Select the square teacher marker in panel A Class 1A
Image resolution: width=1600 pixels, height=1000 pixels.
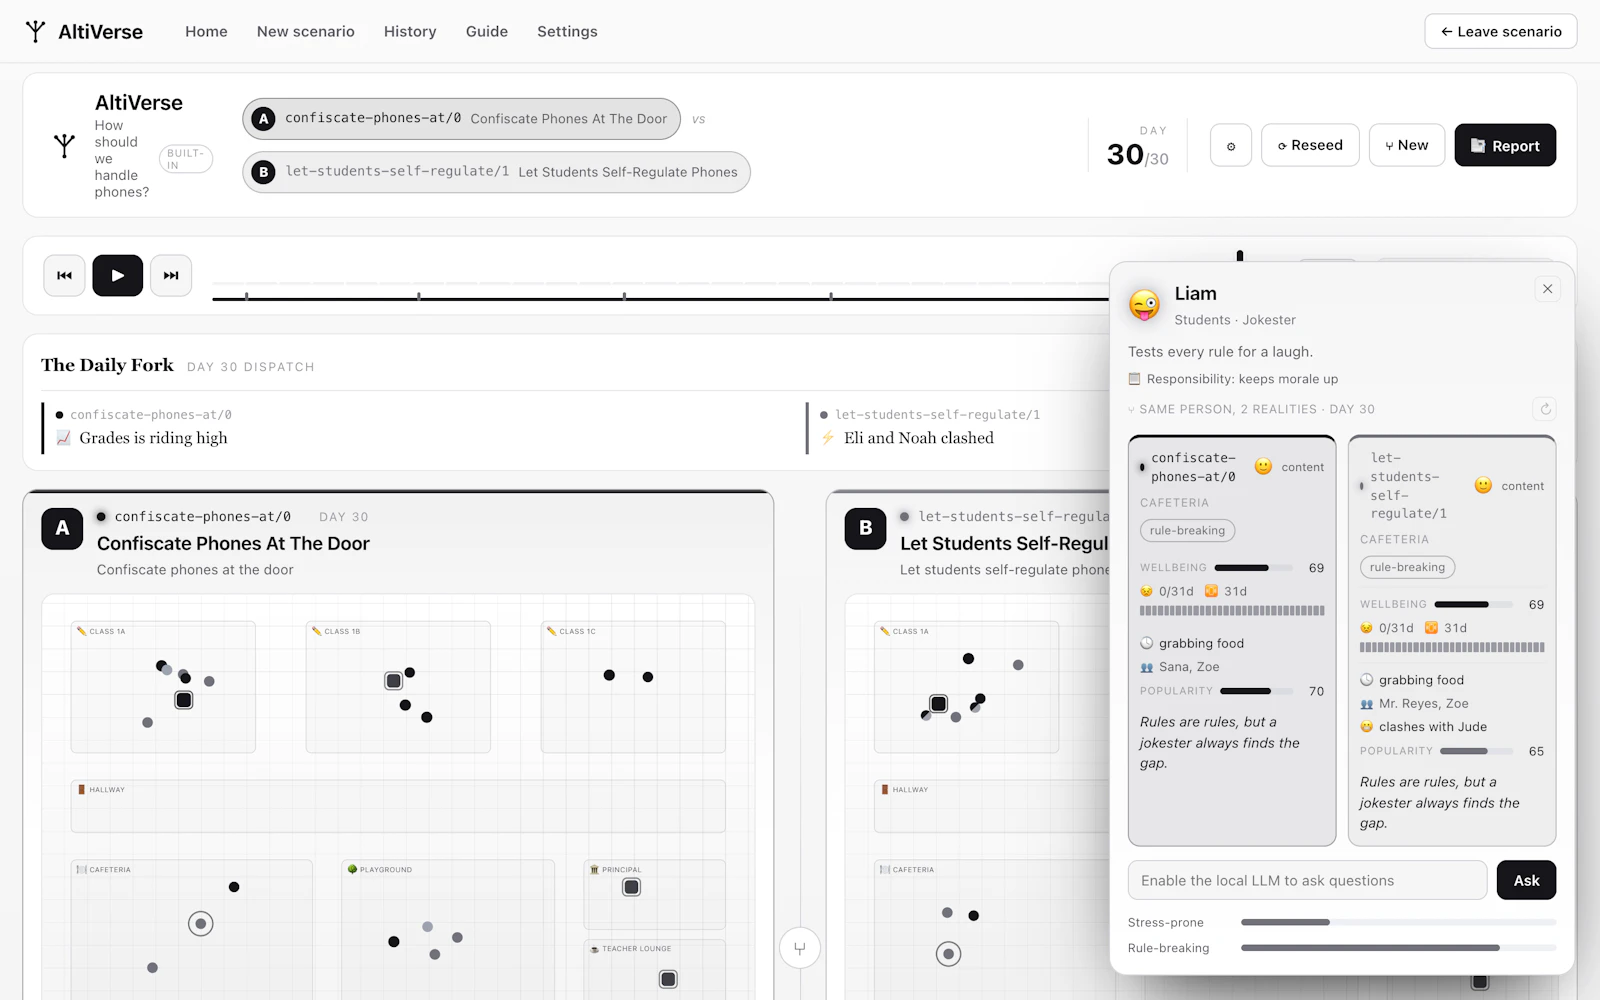pos(184,700)
